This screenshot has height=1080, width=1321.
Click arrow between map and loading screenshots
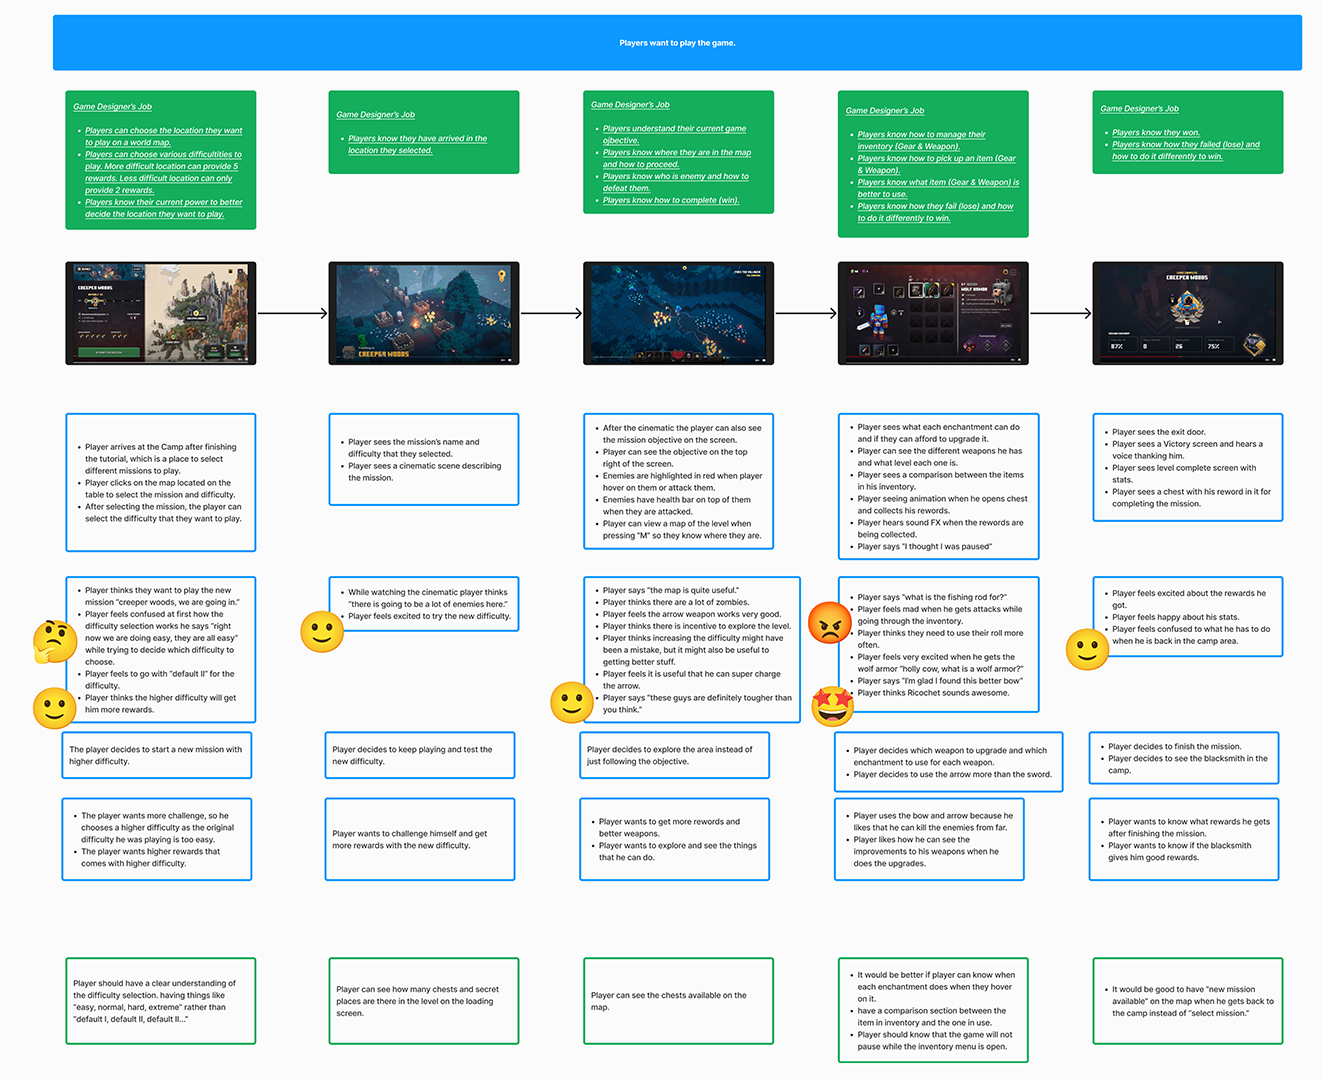[x=292, y=313]
